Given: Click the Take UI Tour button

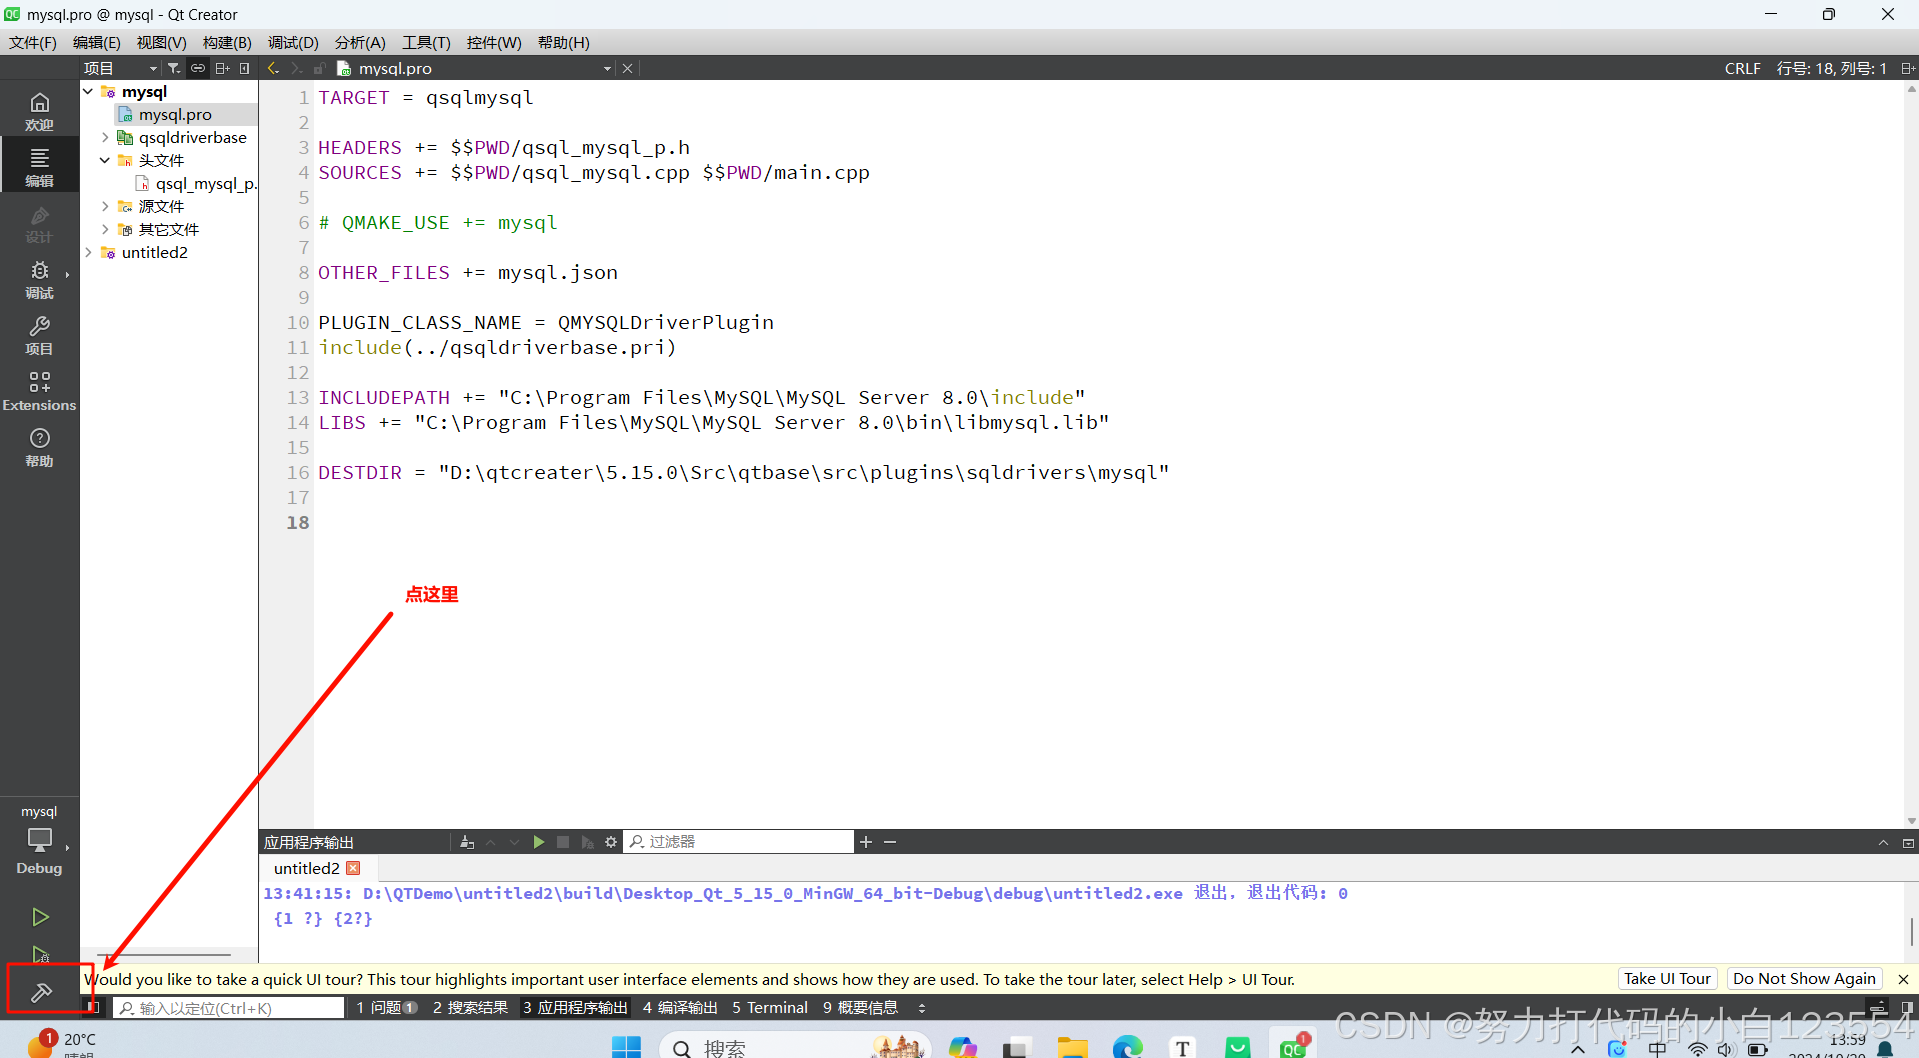Looking at the screenshot, I should pos(1666,978).
